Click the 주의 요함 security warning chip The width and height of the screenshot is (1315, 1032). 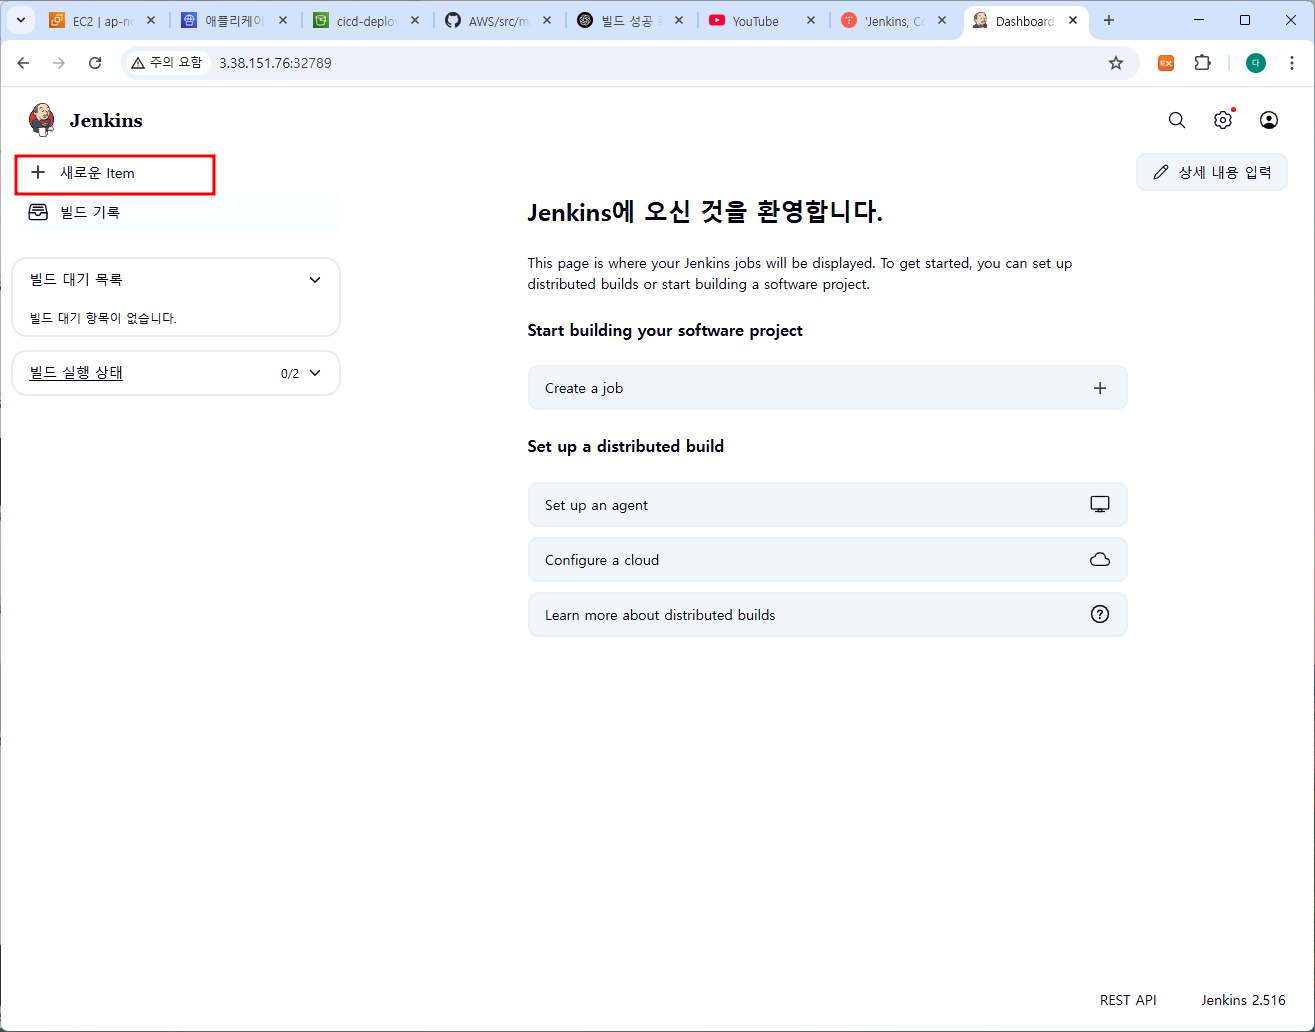(x=167, y=63)
